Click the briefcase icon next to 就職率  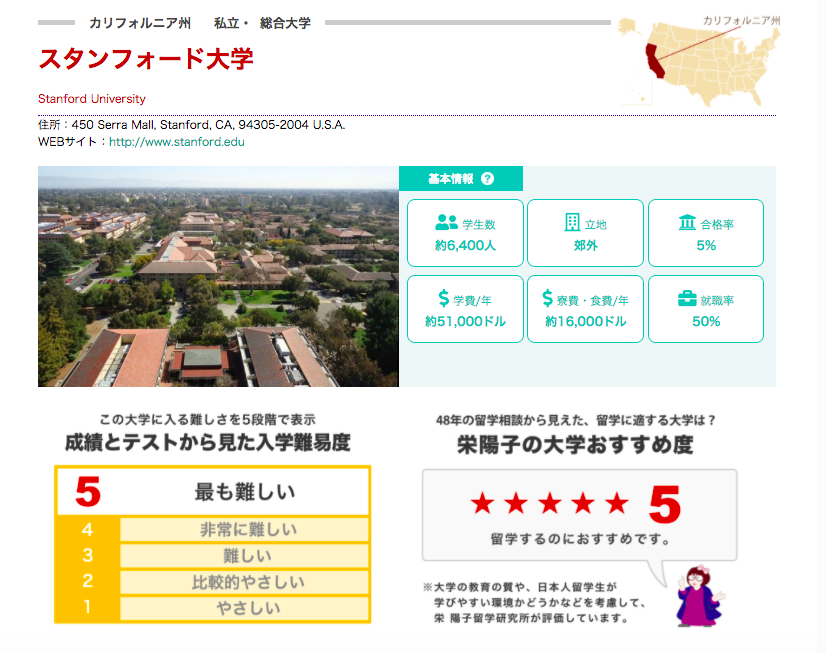click(x=687, y=299)
